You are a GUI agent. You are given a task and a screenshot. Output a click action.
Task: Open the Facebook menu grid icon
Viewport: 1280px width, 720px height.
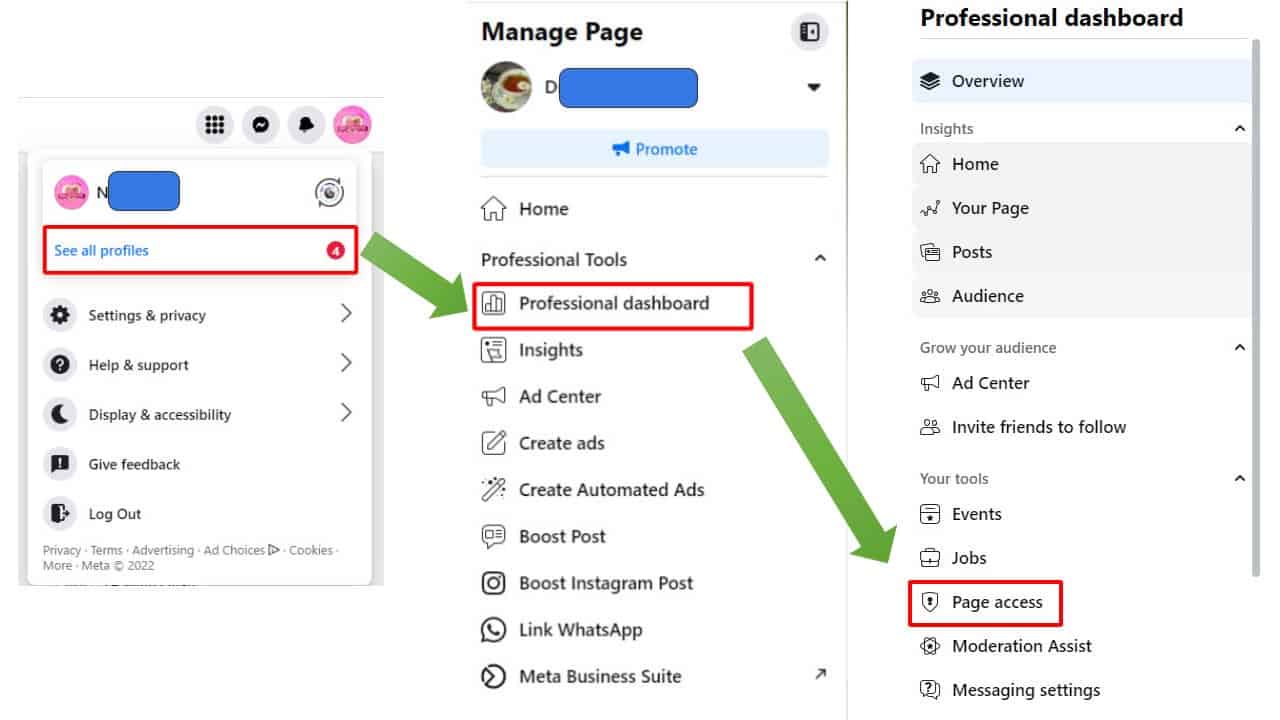point(214,125)
